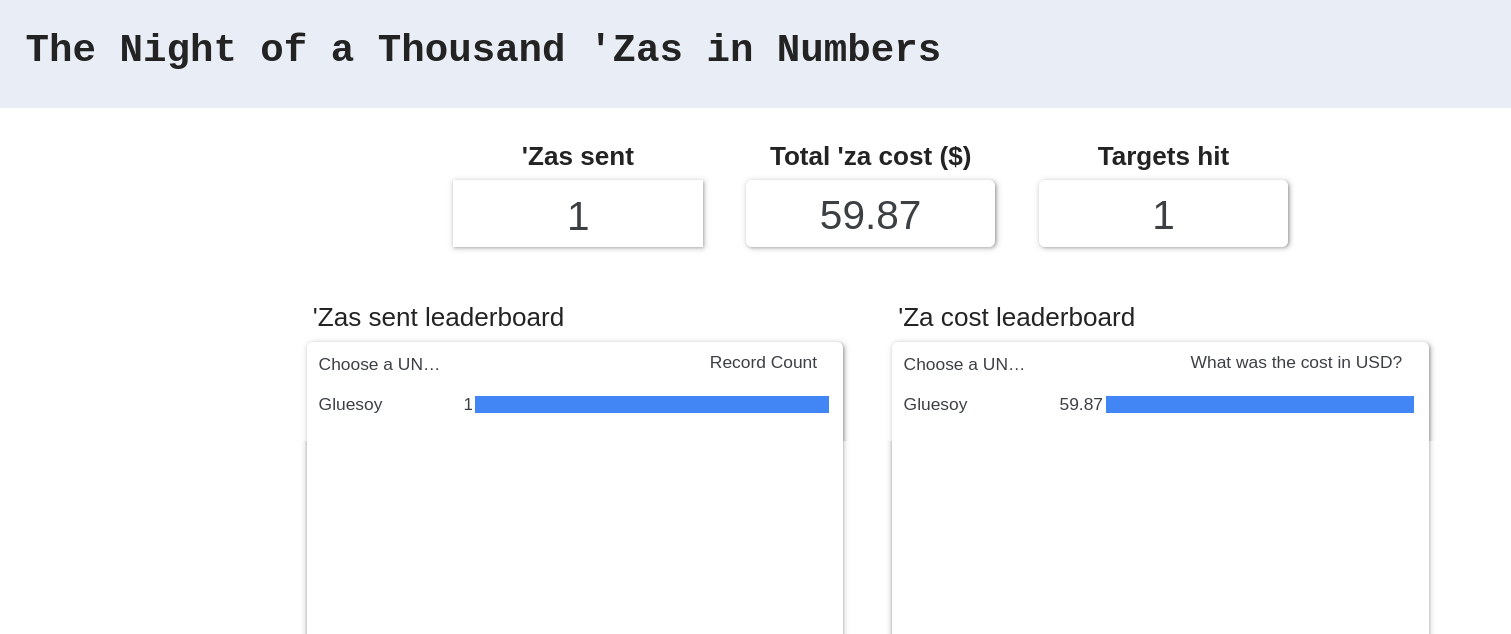1511x634 pixels.
Task: Click the blue cost bar for Gluesoy
Action: tap(1259, 405)
